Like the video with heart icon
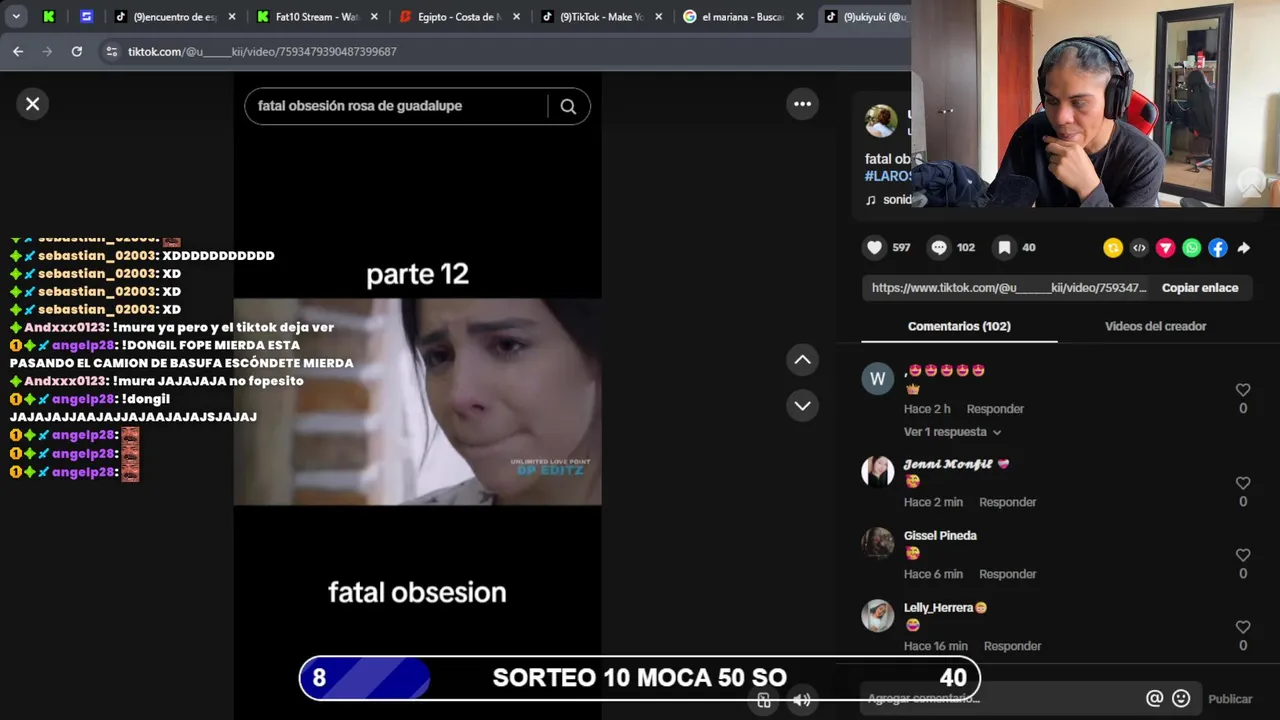 coord(875,248)
